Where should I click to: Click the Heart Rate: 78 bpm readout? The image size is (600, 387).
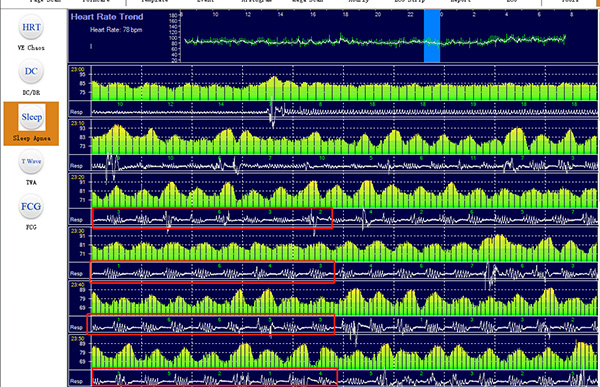pyautogui.click(x=116, y=30)
